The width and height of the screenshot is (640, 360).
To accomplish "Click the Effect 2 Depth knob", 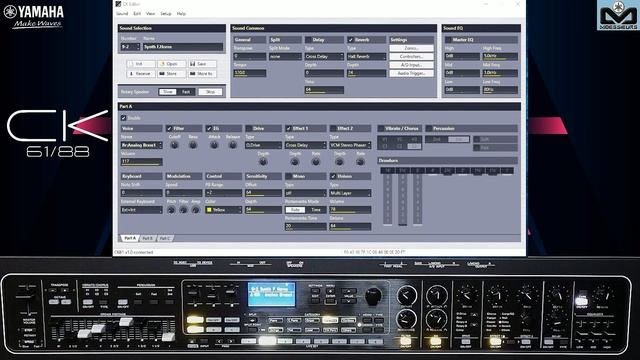I will (x=340, y=162).
